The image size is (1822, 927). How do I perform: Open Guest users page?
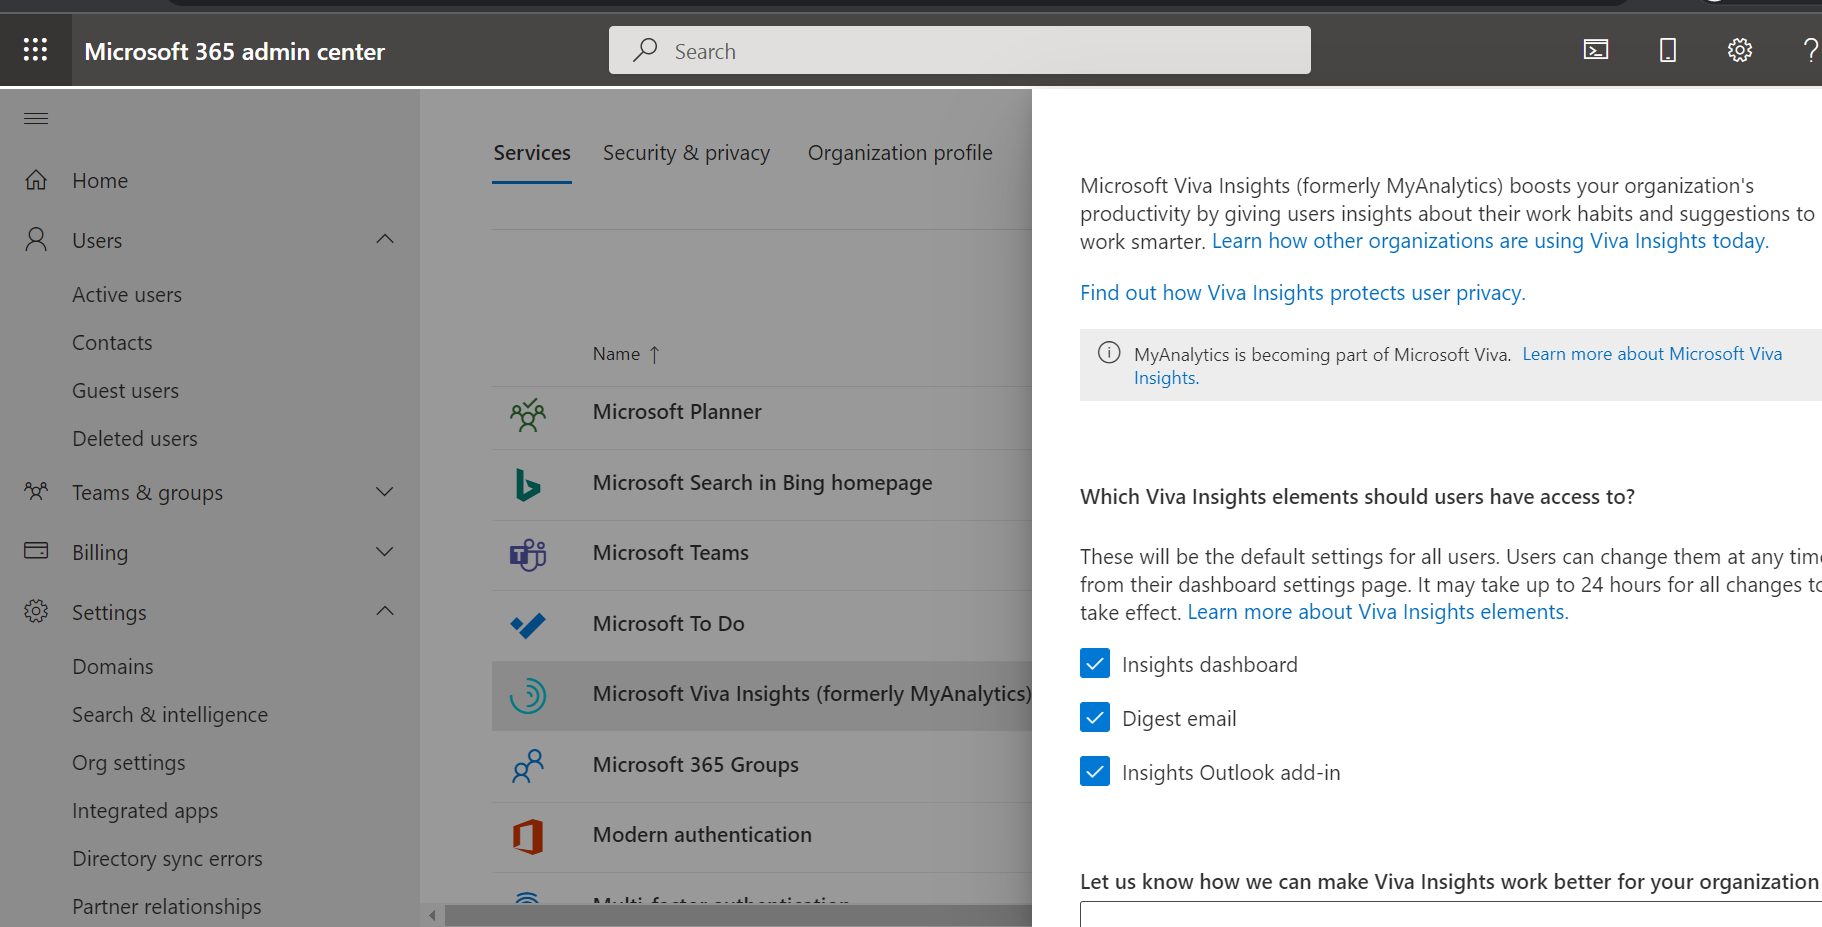(x=125, y=391)
